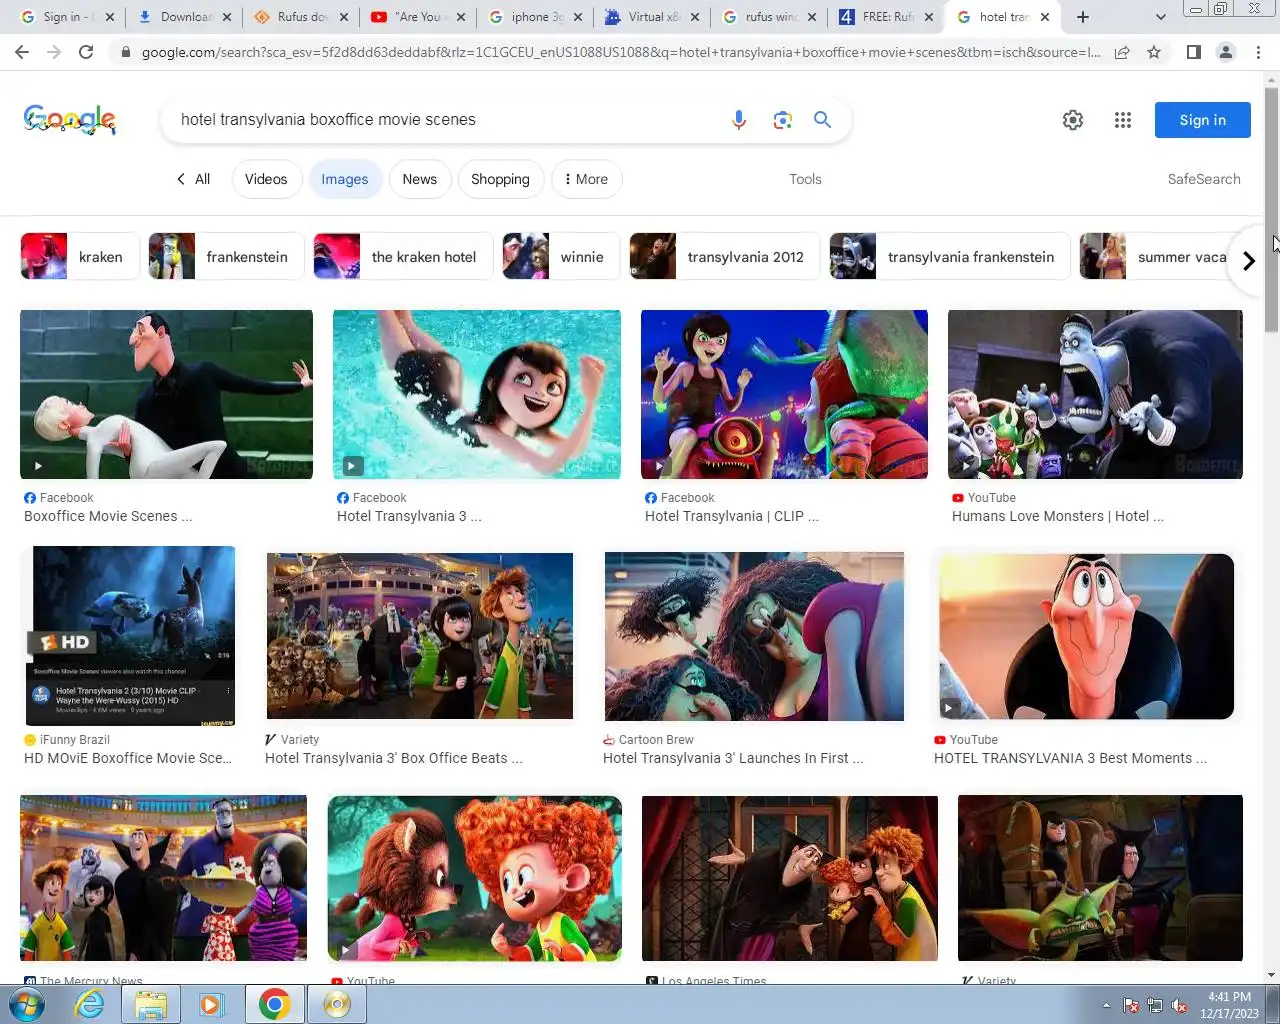Switch to the Videos tab
1280x1024 pixels.
pyautogui.click(x=266, y=179)
